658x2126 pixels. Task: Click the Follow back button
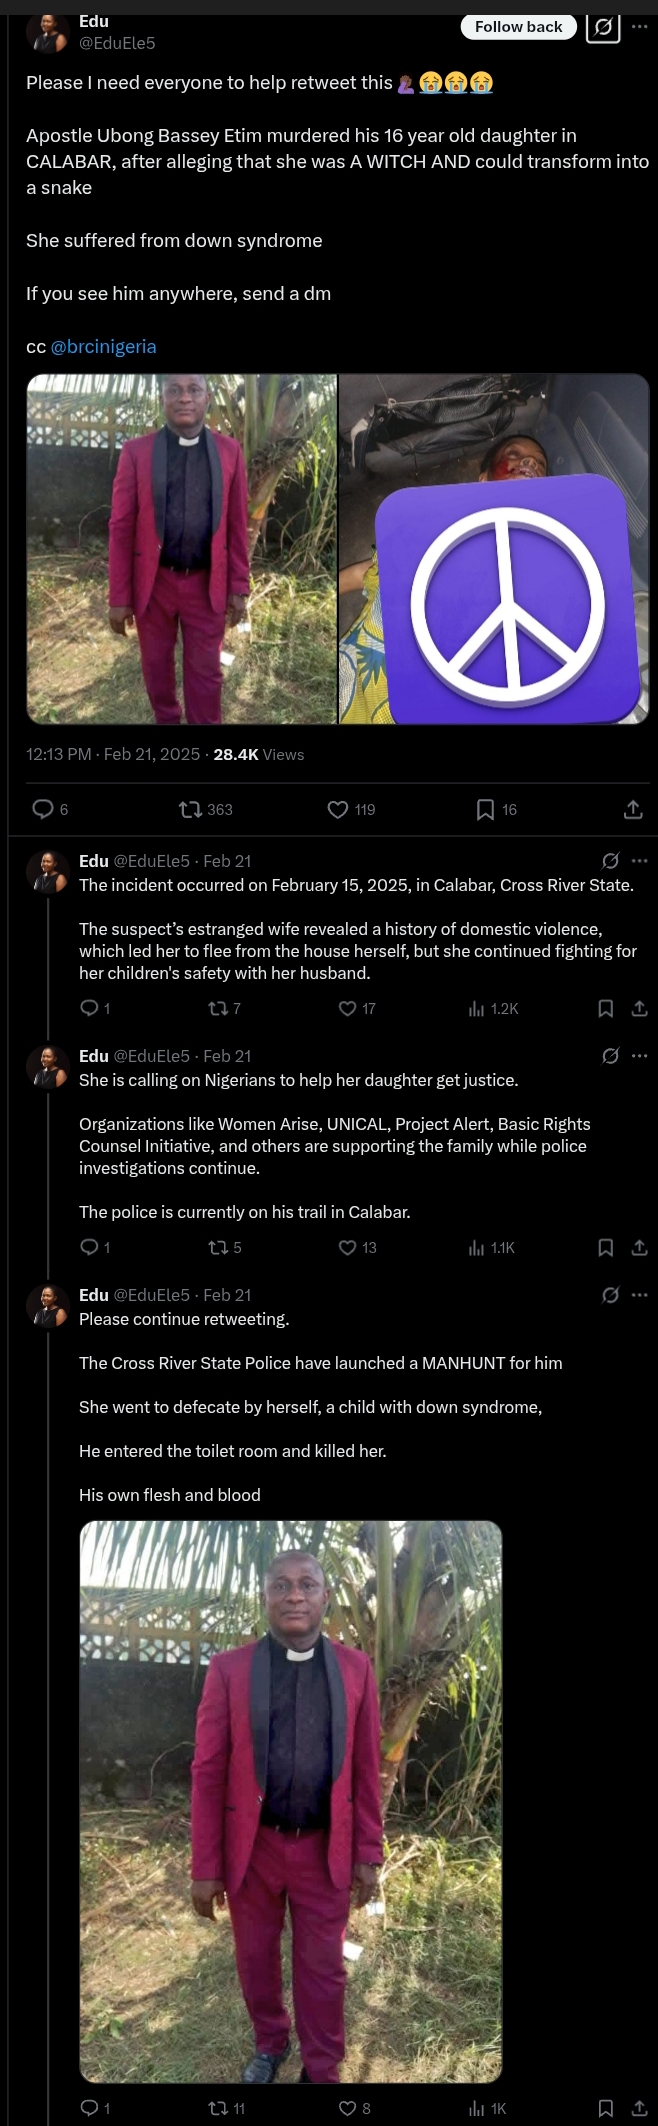pyautogui.click(x=518, y=27)
